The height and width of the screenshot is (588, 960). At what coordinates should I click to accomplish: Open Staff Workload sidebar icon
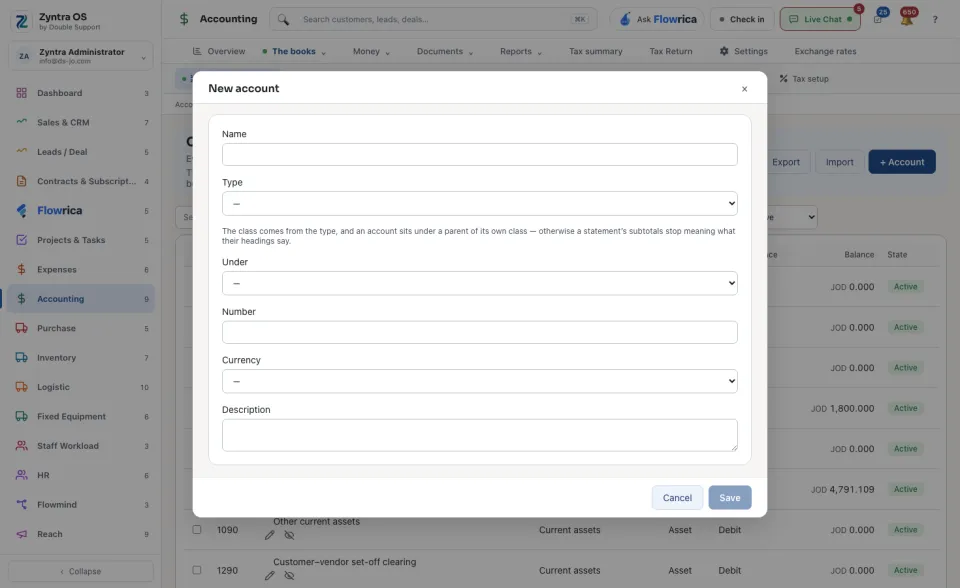coord(21,446)
